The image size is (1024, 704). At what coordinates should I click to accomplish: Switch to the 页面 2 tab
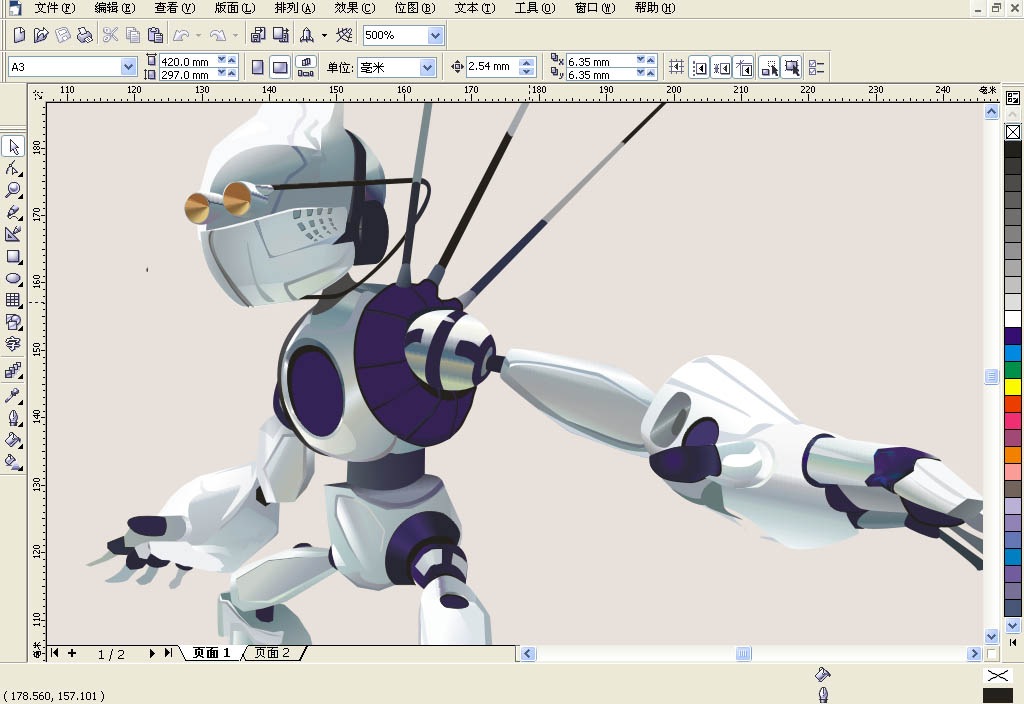coord(272,653)
